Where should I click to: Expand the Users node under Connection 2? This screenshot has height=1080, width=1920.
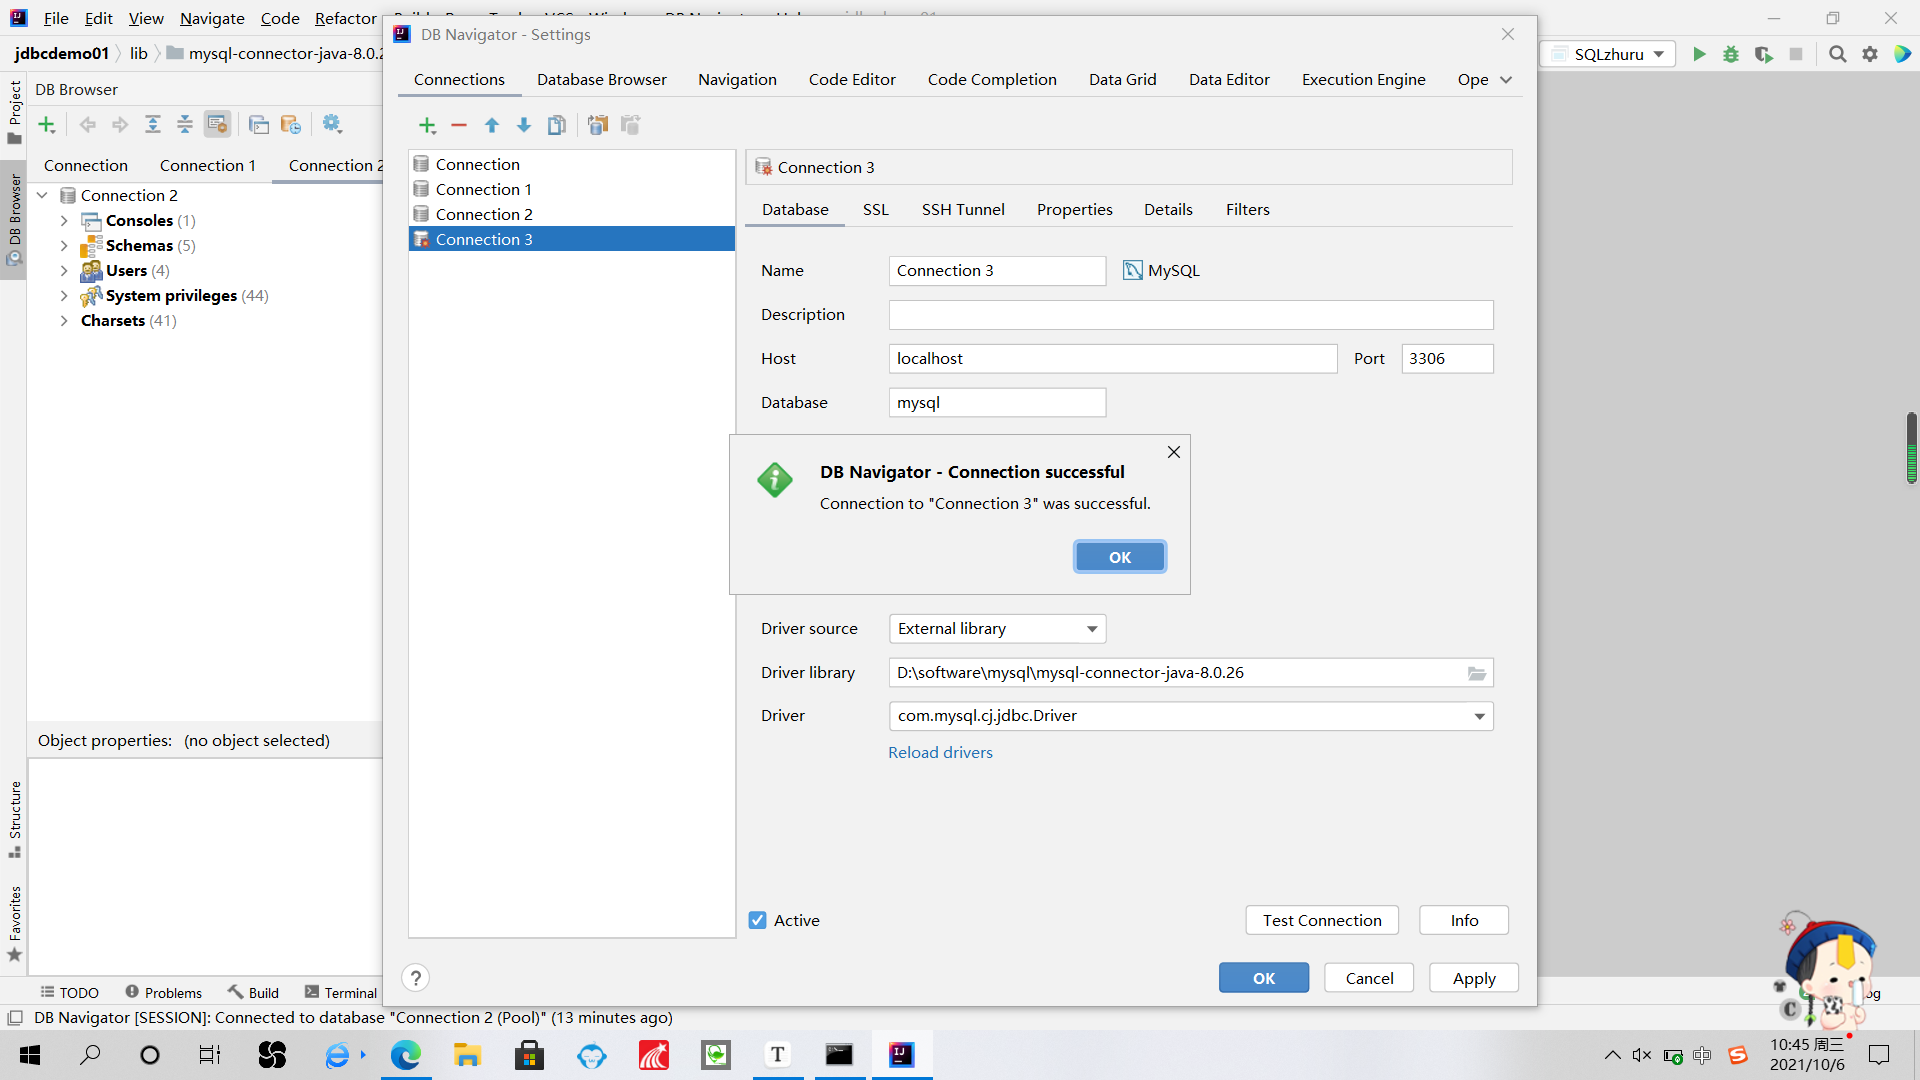65,271
